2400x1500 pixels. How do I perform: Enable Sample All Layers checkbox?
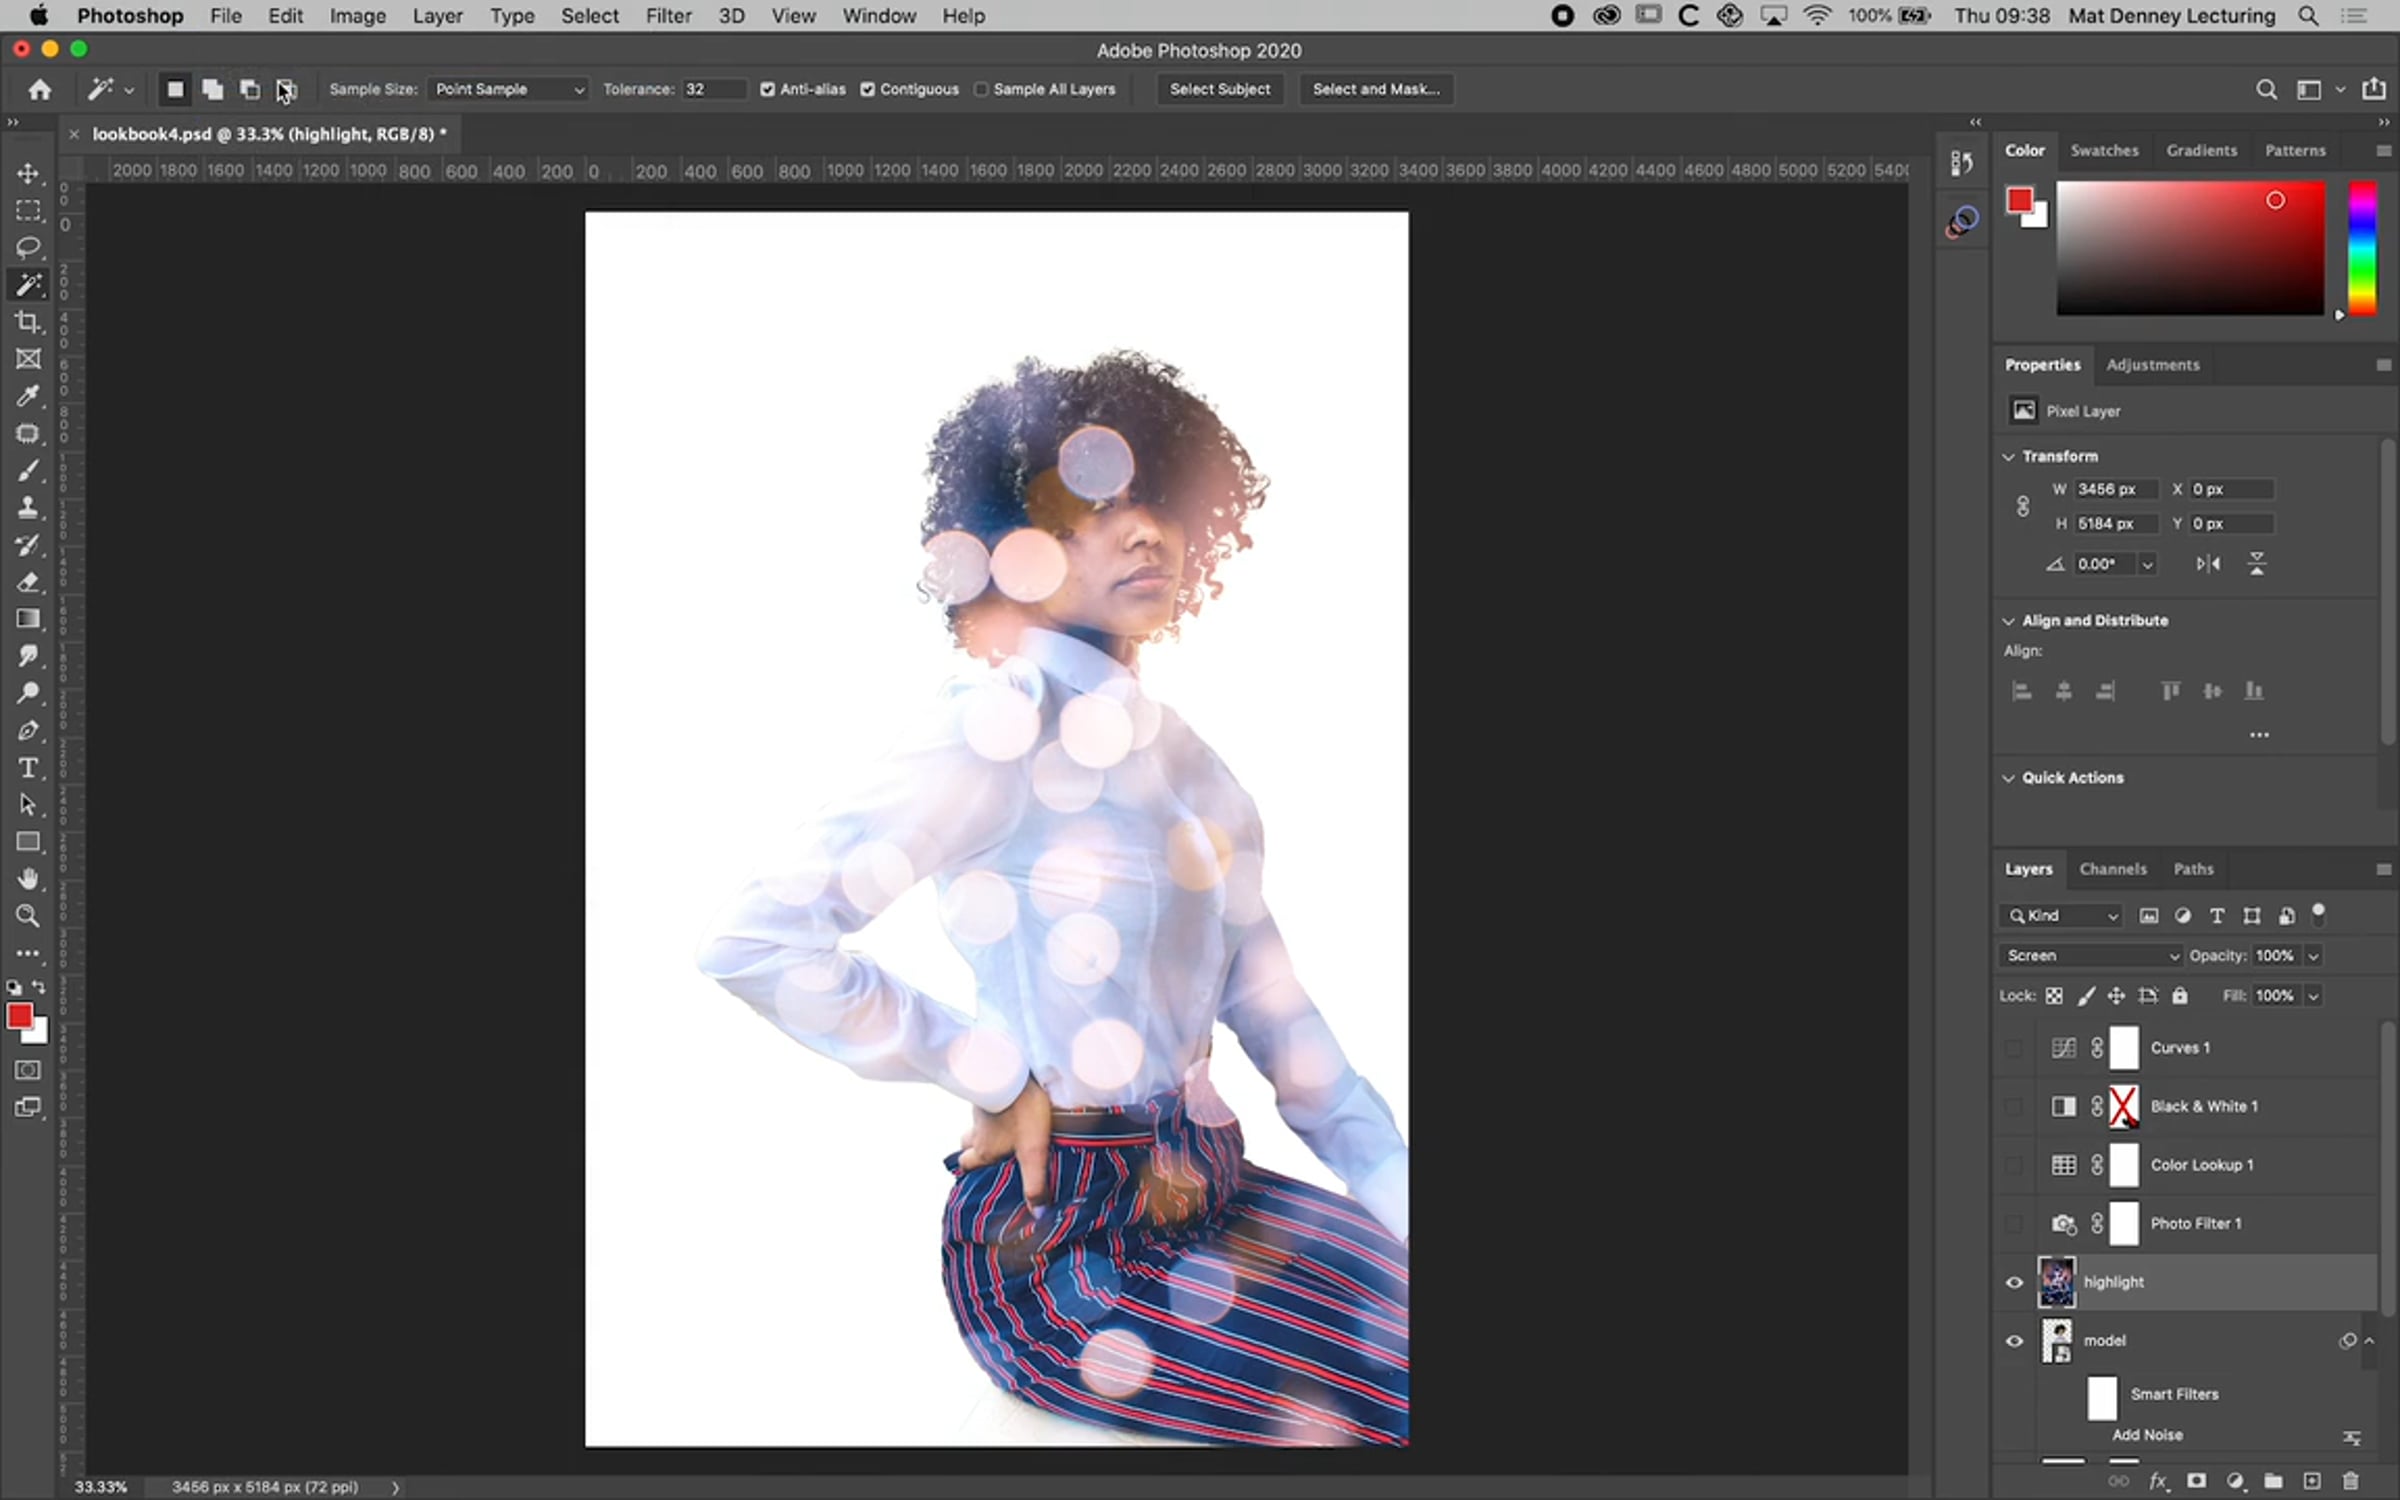coord(981,89)
